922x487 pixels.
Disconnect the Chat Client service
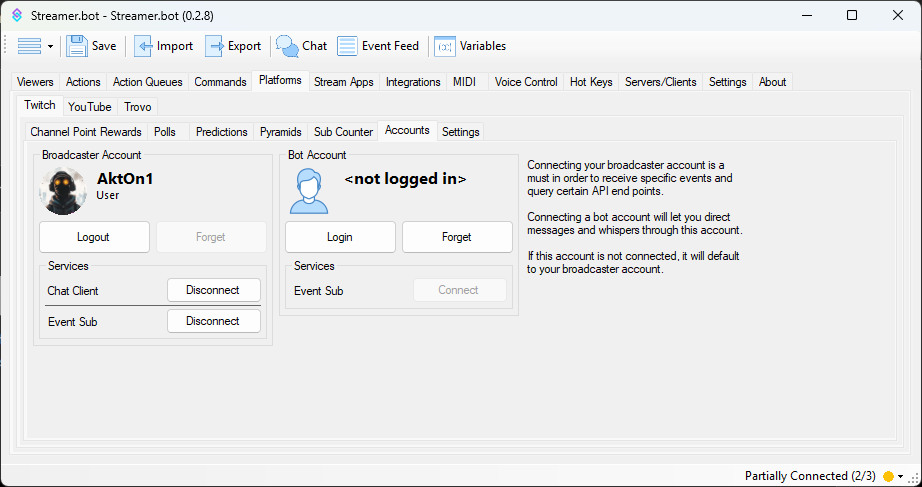(213, 290)
